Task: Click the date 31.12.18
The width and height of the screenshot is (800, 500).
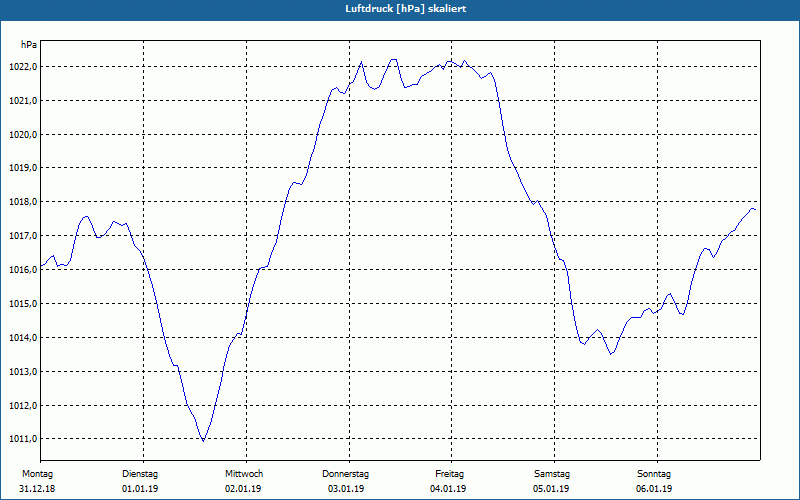Action: (37, 489)
